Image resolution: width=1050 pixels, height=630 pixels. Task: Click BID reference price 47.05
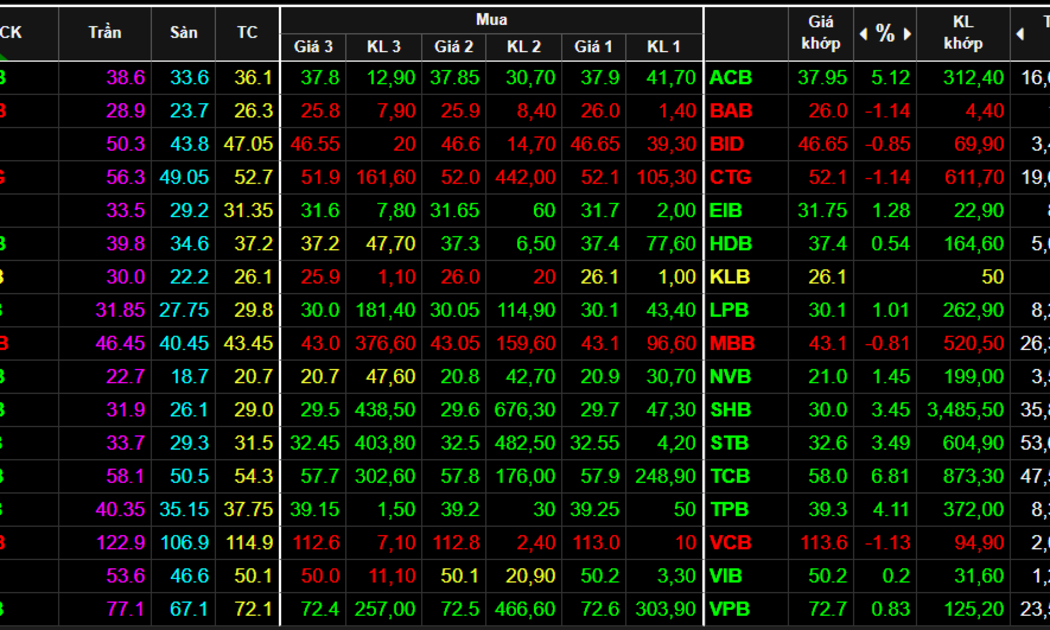coord(248,144)
